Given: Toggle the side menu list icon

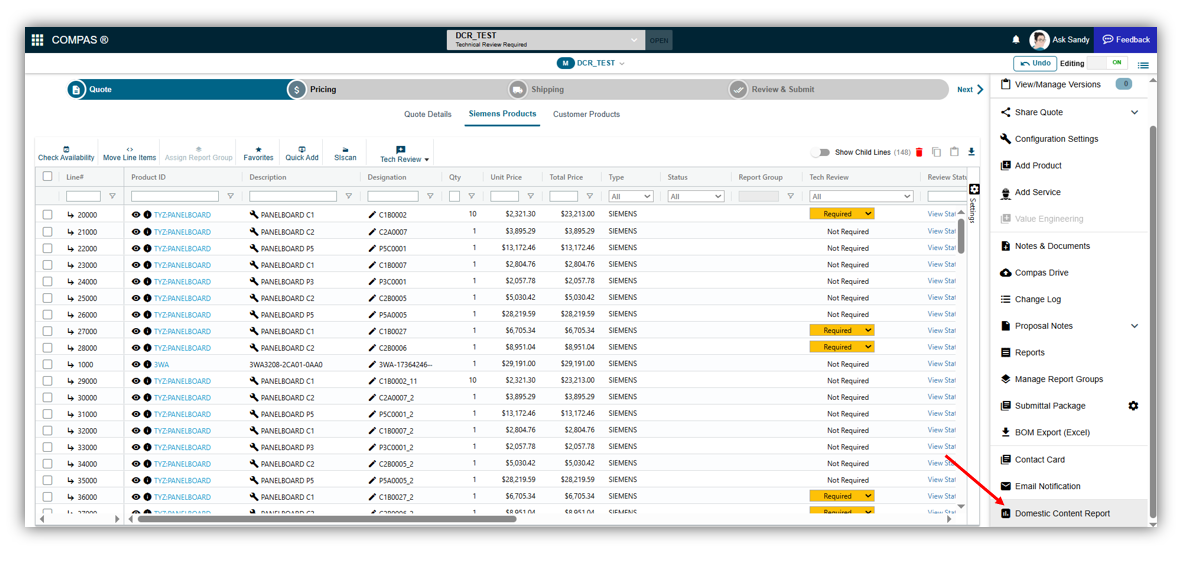Looking at the screenshot, I should point(1143,65).
